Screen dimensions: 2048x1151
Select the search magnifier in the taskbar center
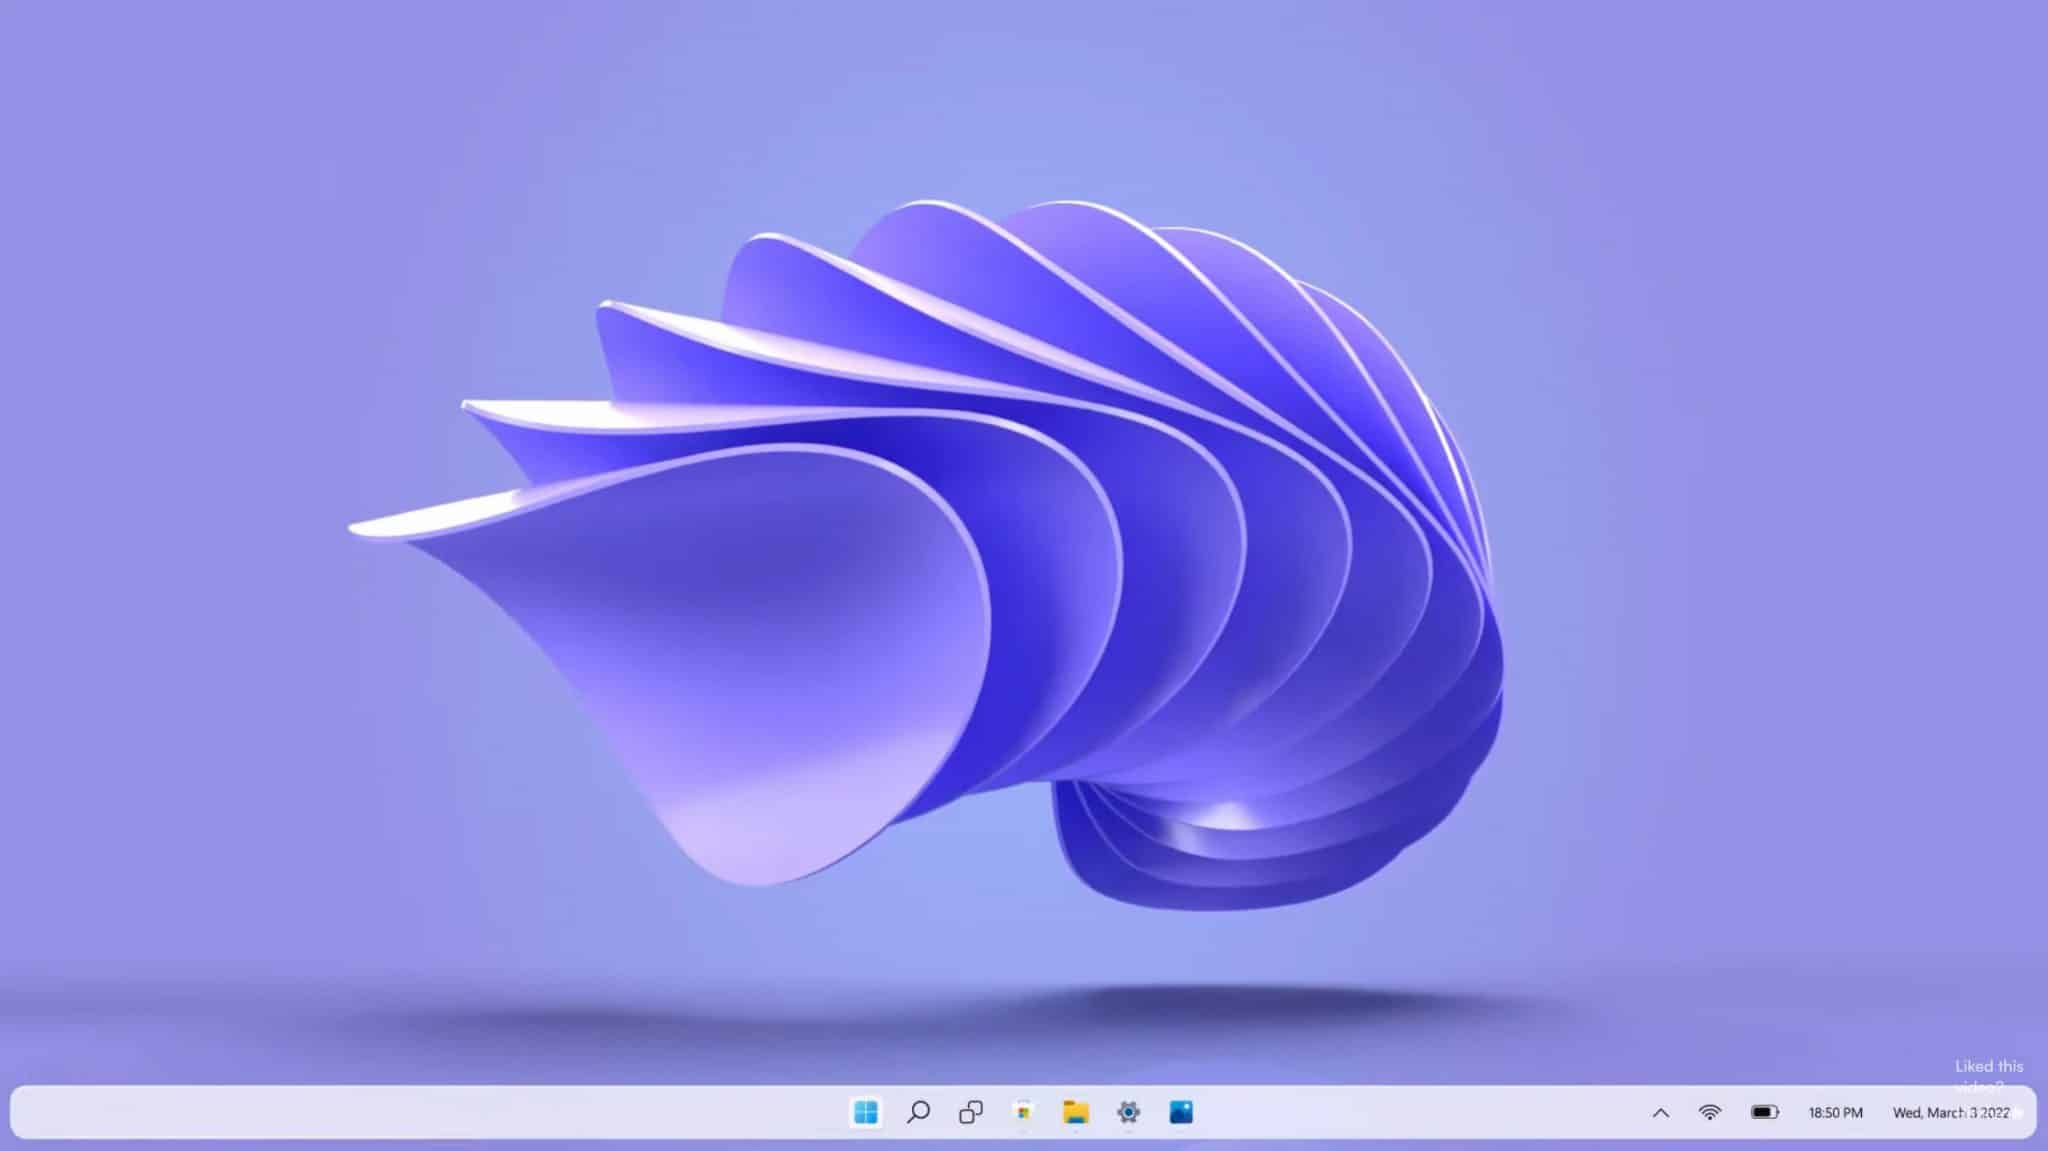pyautogui.click(x=919, y=1112)
